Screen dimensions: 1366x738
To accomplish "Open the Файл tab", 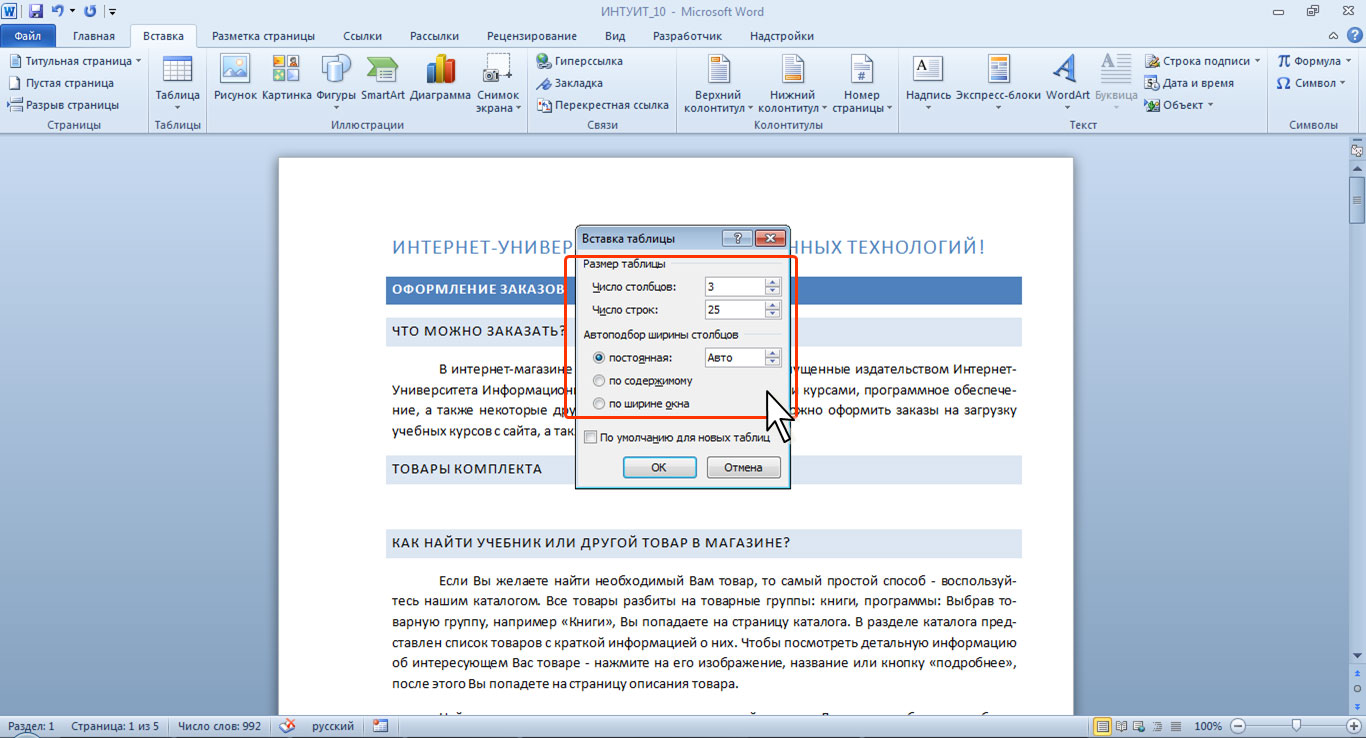I will tap(28, 36).
